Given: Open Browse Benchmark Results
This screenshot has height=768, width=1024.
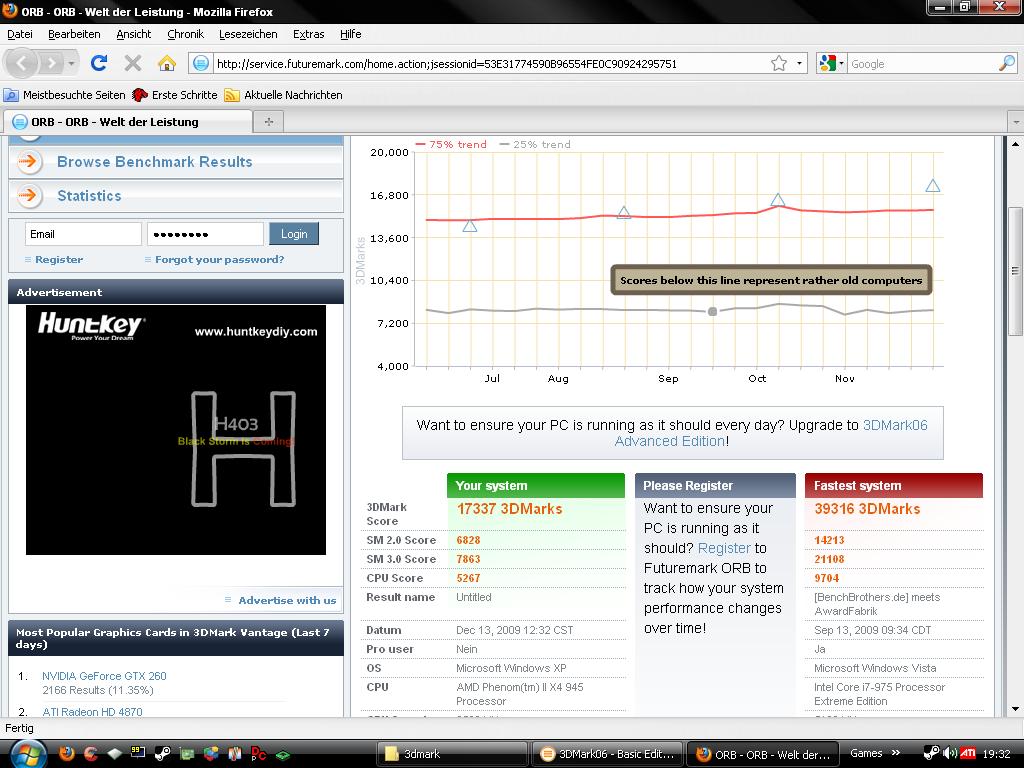Looking at the screenshot, I should pyautogui.click(x=154, y=162).
